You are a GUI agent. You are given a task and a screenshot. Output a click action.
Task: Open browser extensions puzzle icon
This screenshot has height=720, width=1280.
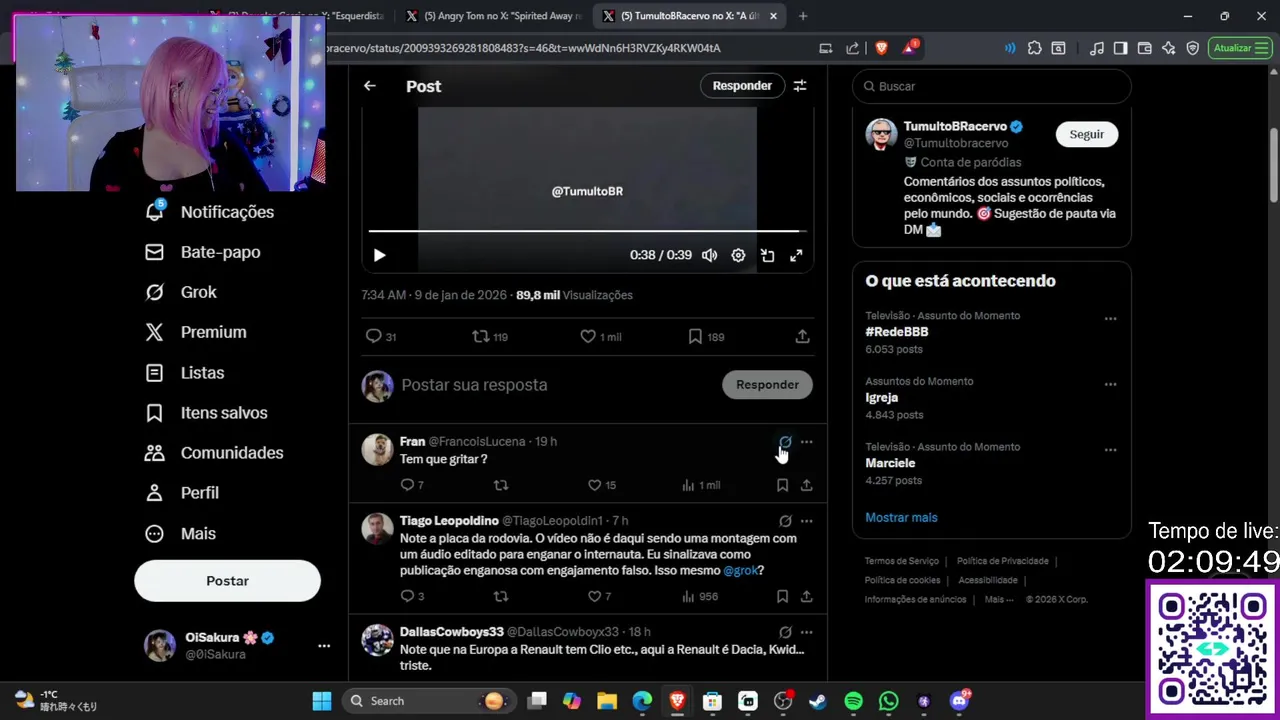point(1034,48)
